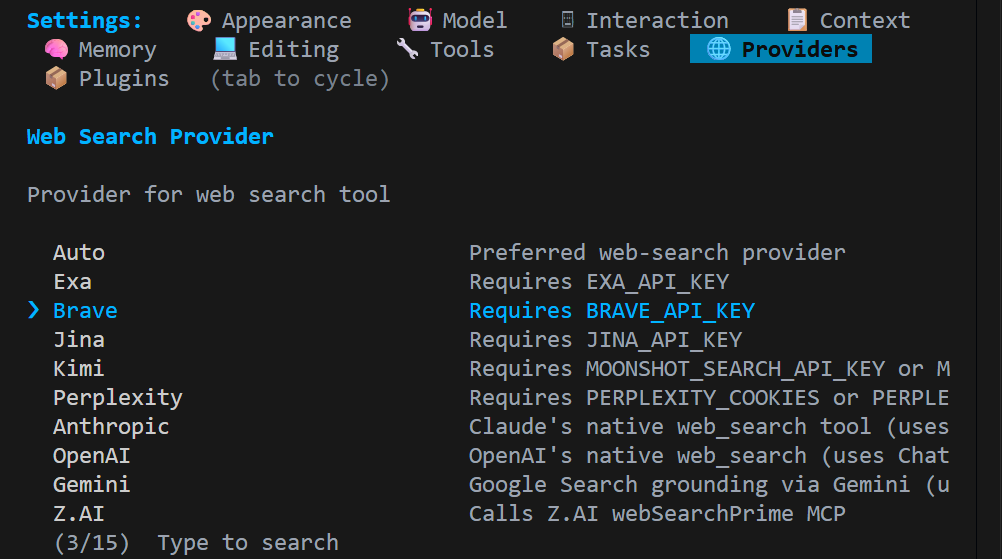
Task: Click the Context notepad icon
Action: click(x=797, y=20)
